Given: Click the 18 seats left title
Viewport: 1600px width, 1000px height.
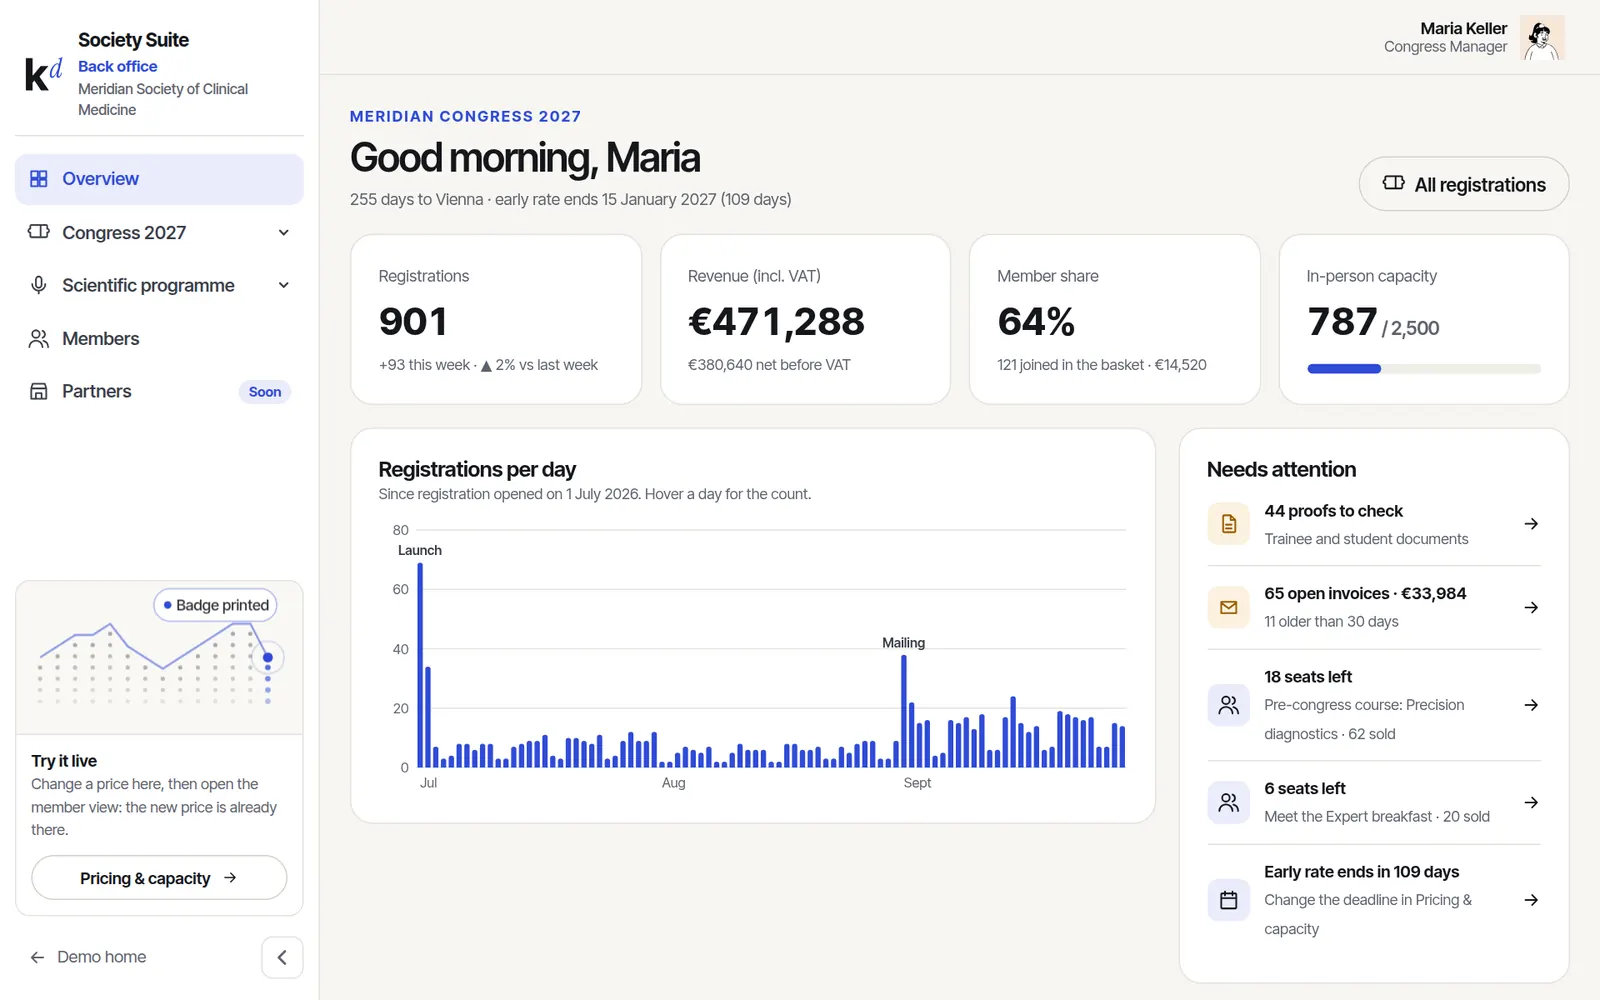Looking at the screenshot, I should pos(1308,677).
